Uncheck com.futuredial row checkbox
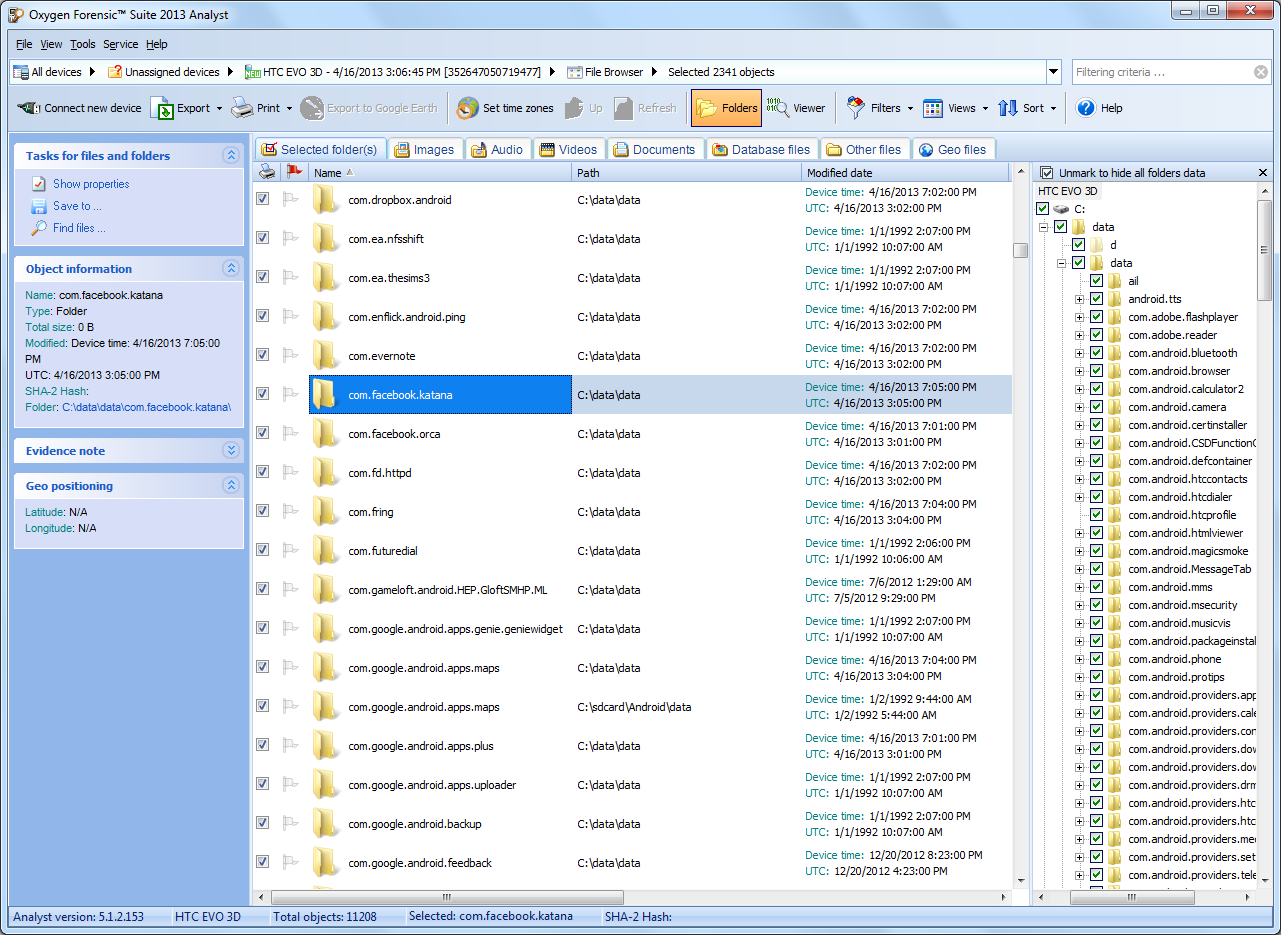 [x=262, y=550]
